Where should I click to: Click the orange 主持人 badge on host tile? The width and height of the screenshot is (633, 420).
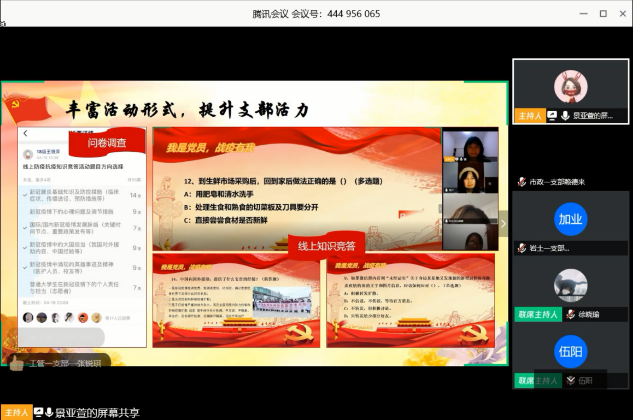pyautogui.click(x=529, y=116)
